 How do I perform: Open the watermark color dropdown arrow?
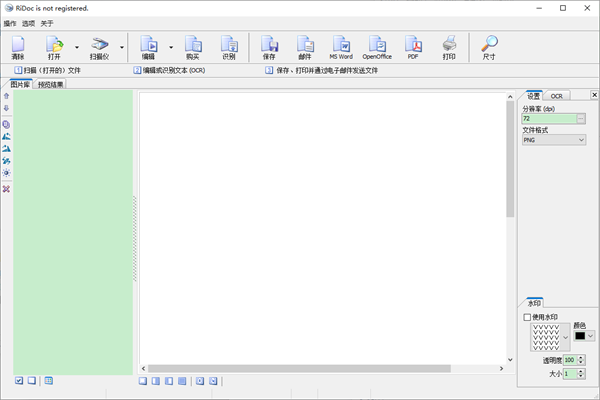pos(591,336)
